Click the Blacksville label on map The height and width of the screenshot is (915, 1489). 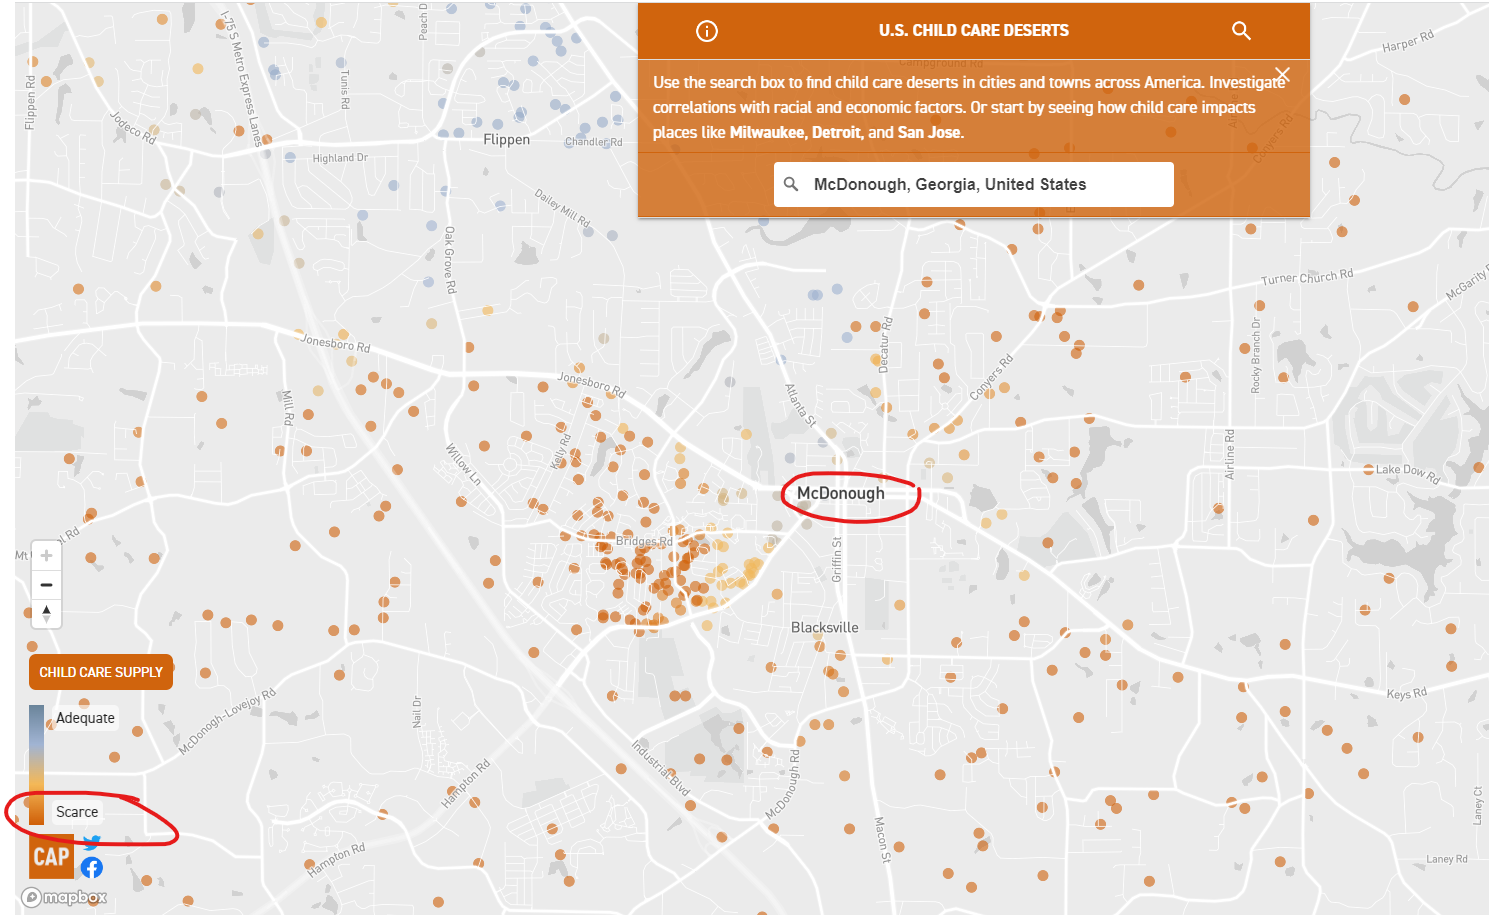[825, 628]
